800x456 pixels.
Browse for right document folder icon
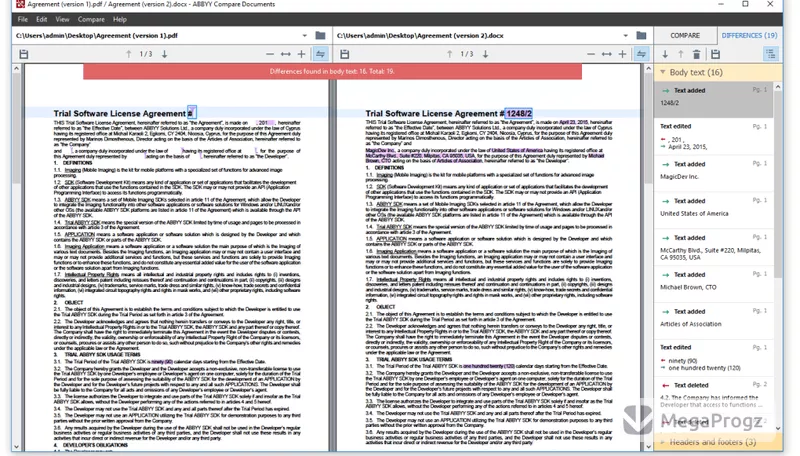(x=641, y=36)
